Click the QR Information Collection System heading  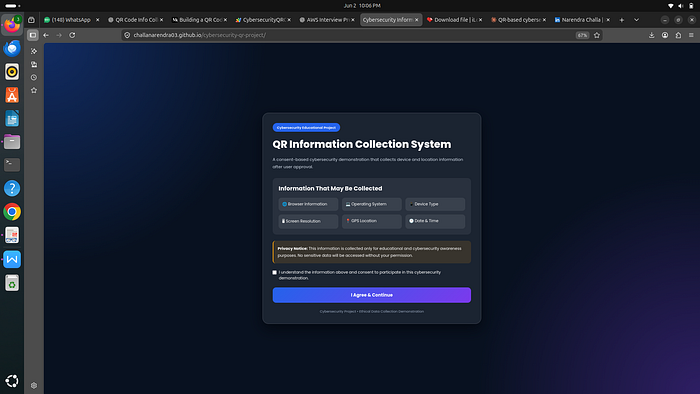[x=362, y=144]
